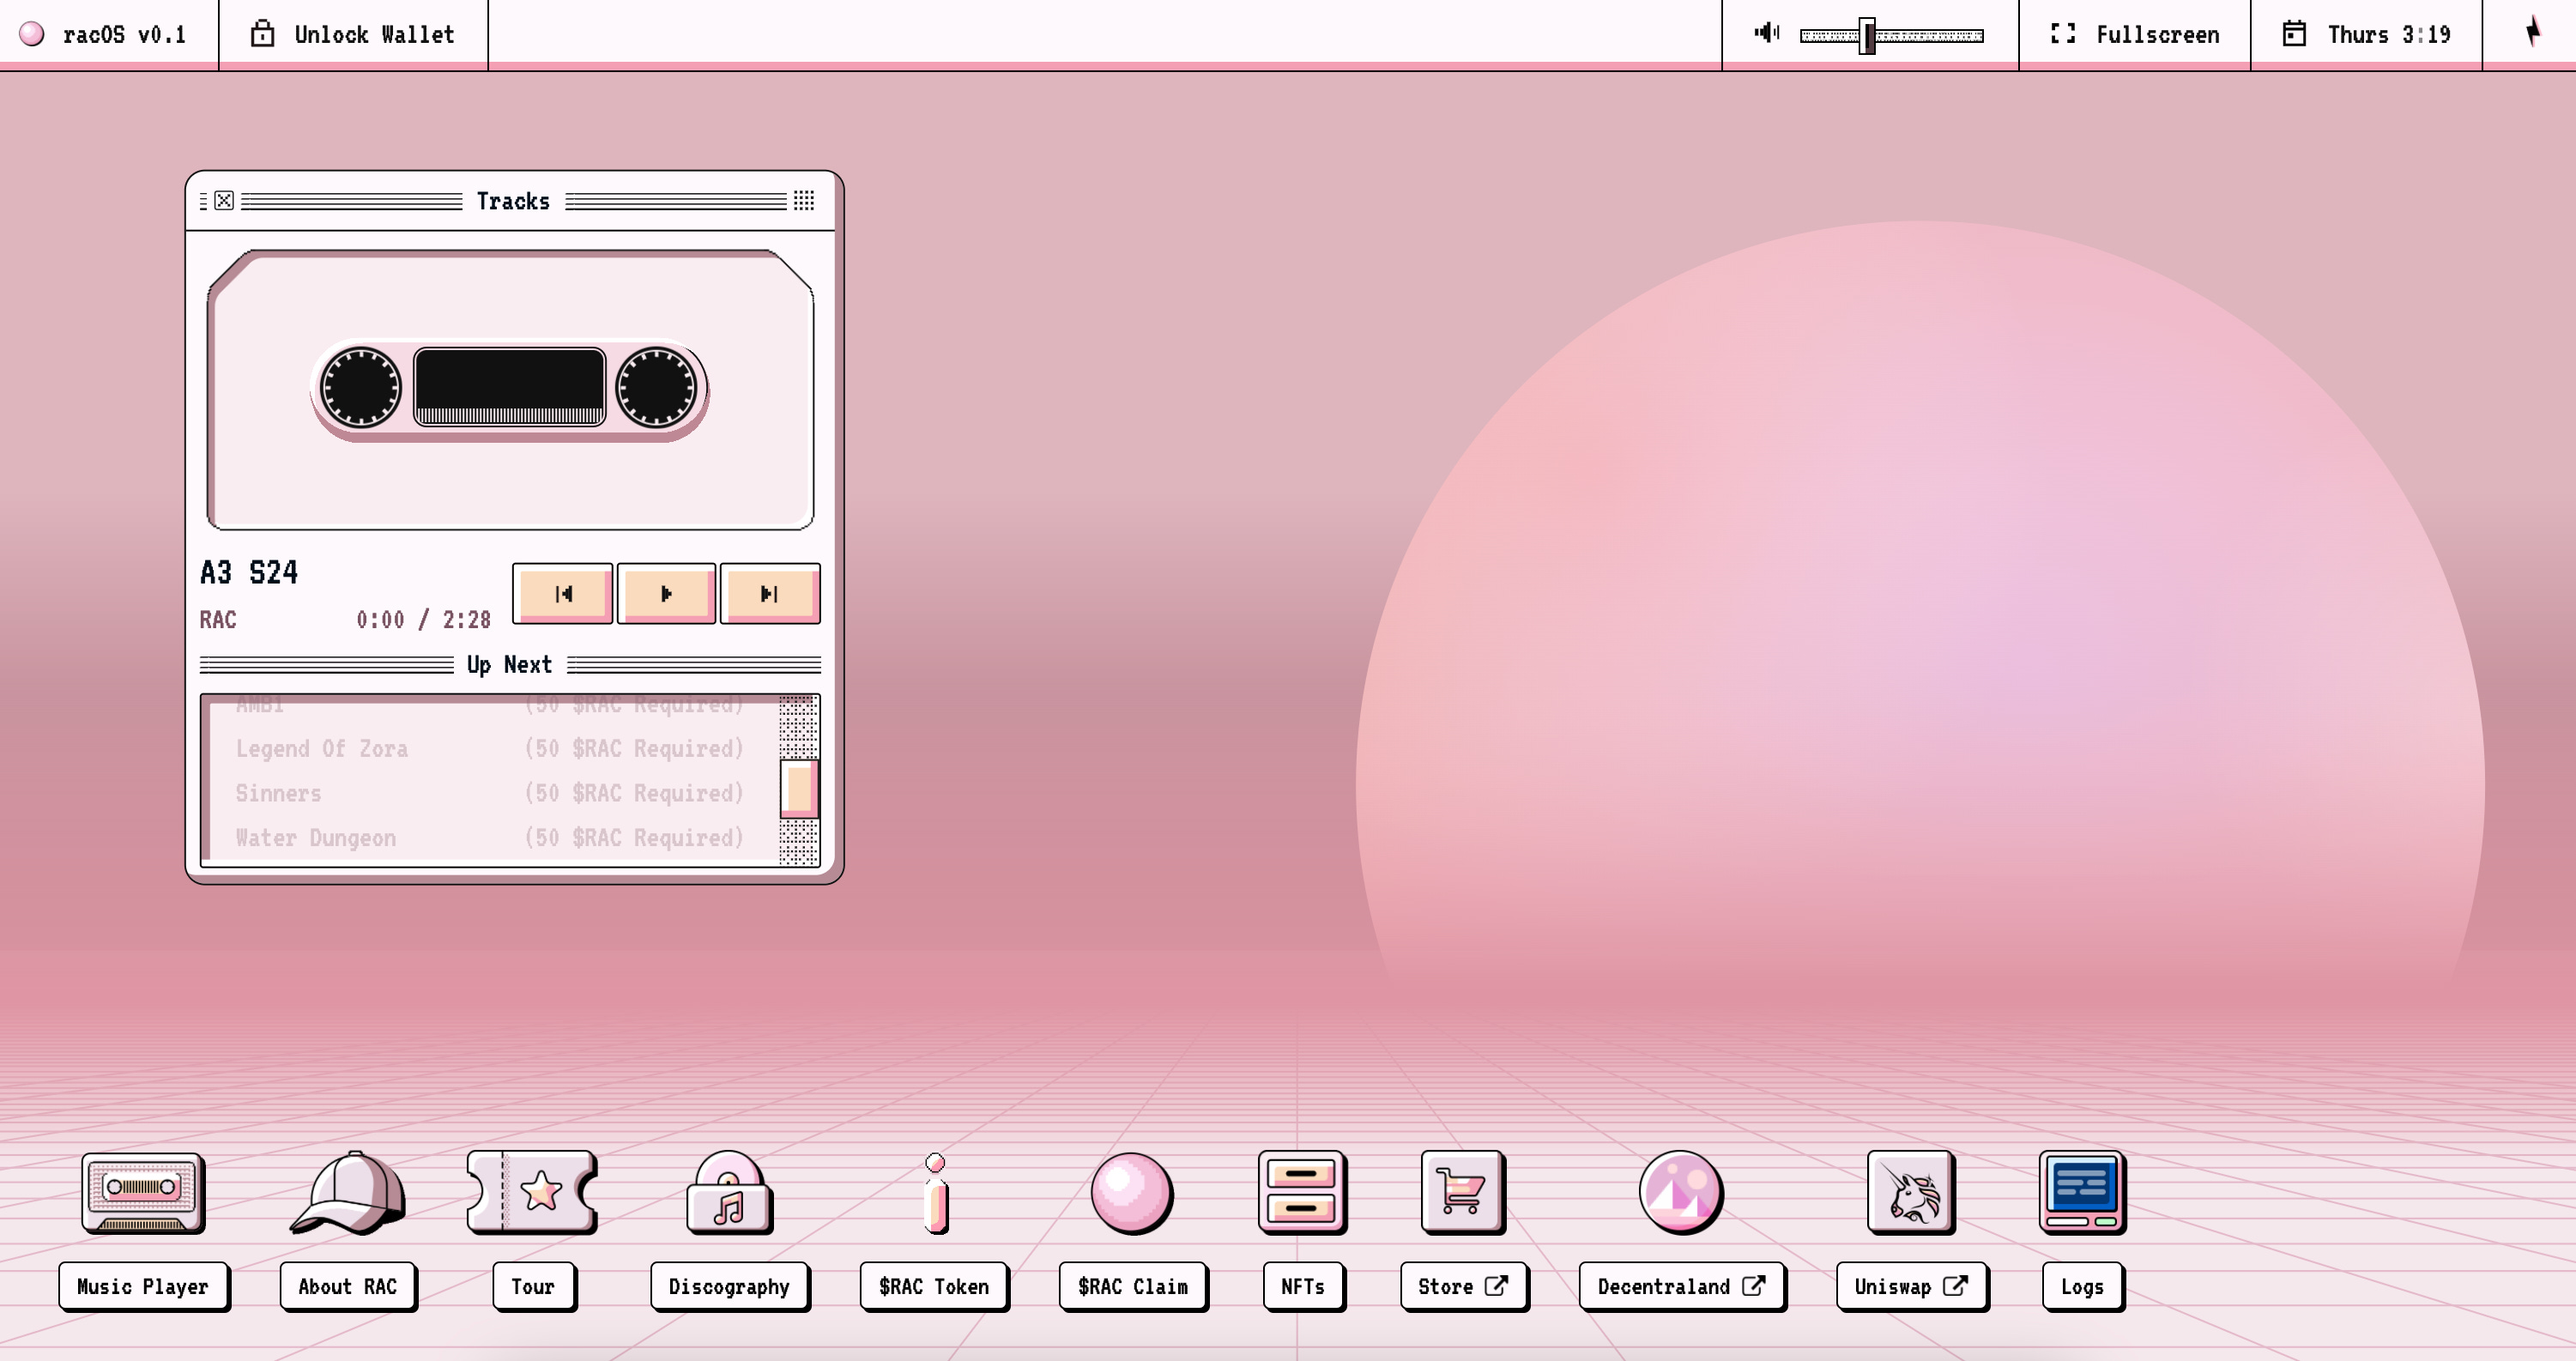Click the $RAC Token label button

[934, 1286]
